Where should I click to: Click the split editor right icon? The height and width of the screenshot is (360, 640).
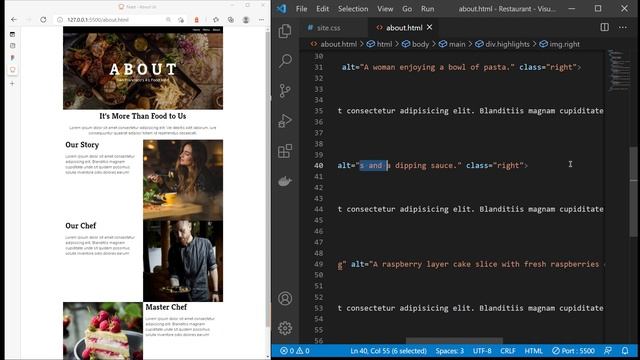(604, 27)
